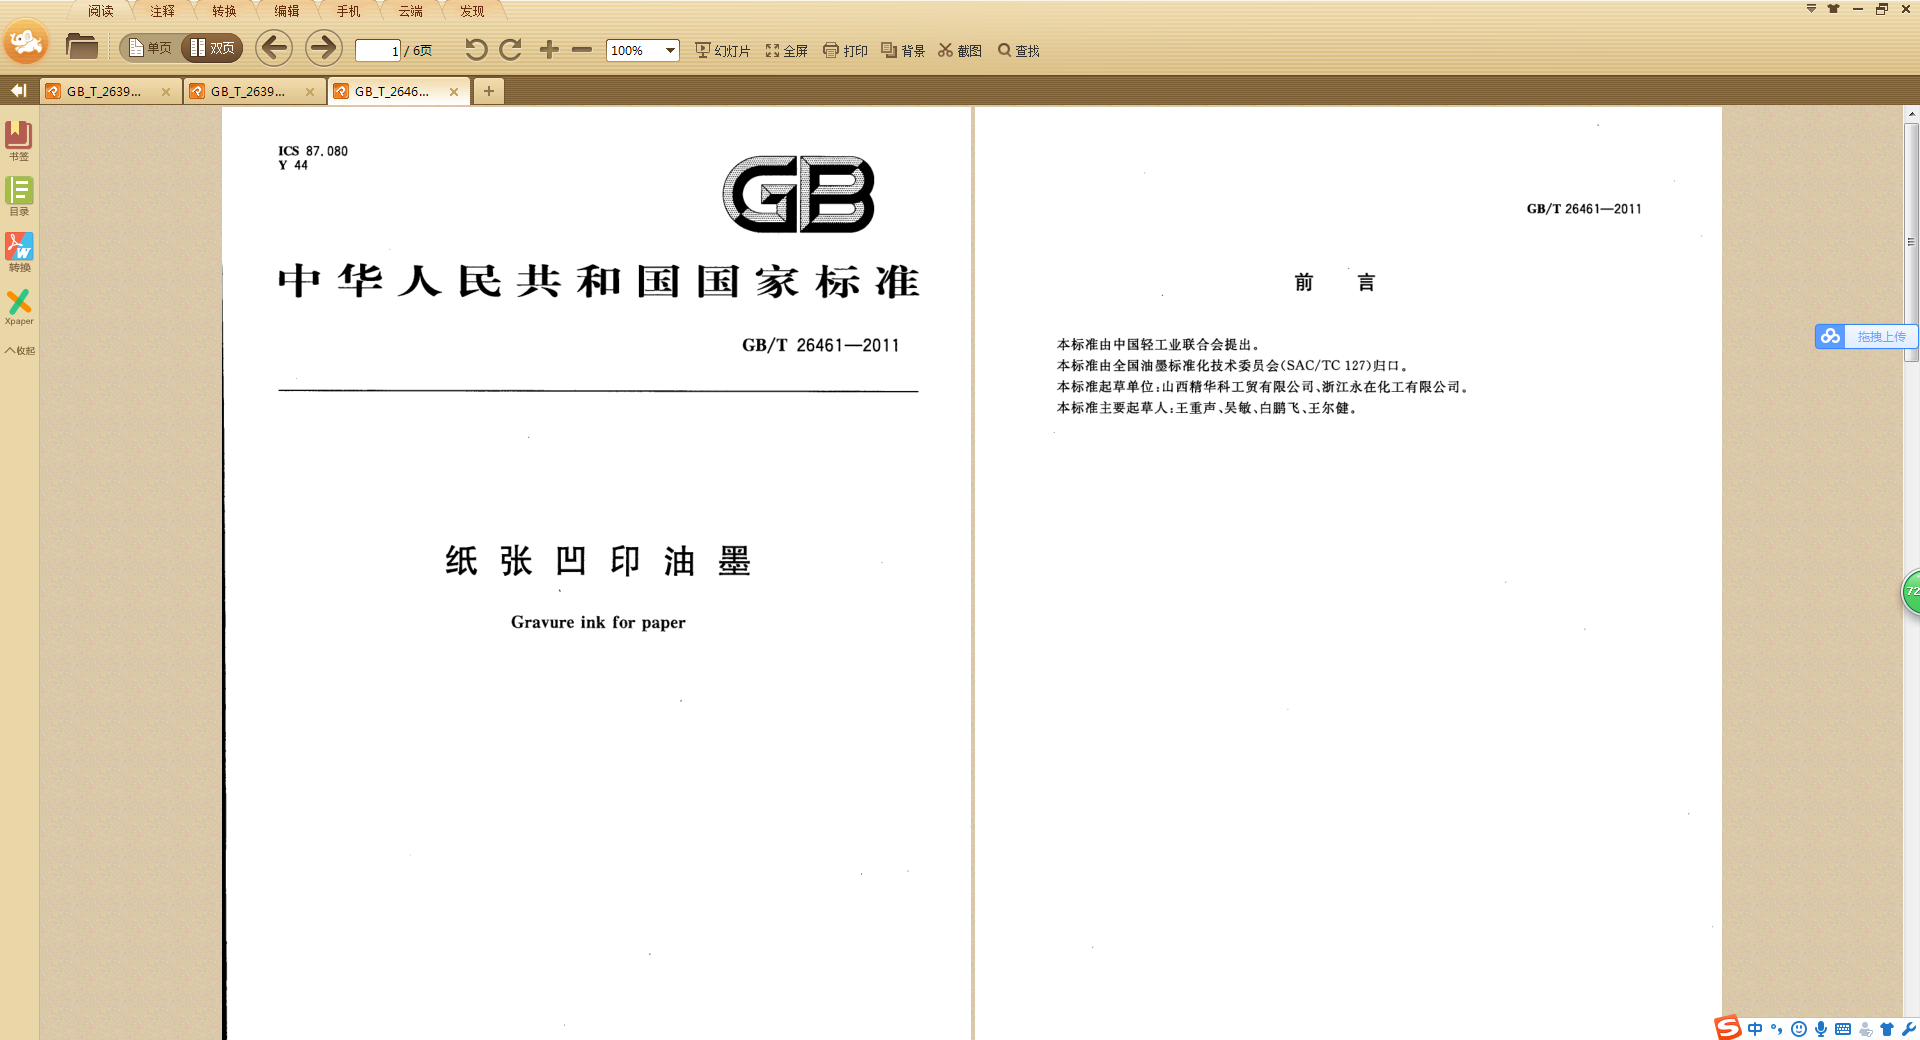Click the 拖拽上传 cloud upload button
Screen dimensions: 1920x1040
pos(1866,337)
